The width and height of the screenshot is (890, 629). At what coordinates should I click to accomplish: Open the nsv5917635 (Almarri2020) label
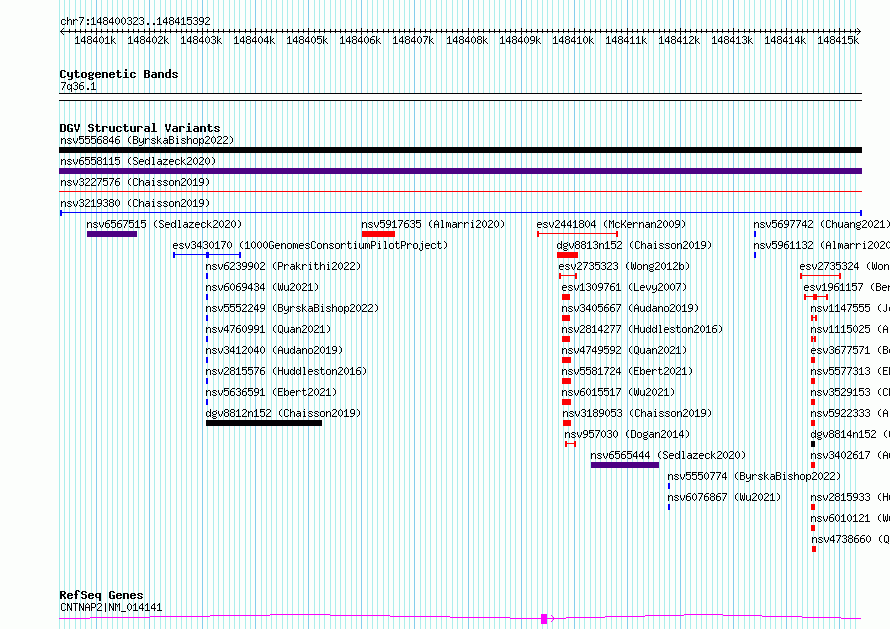pyautogui.click(x=433, y=224)
